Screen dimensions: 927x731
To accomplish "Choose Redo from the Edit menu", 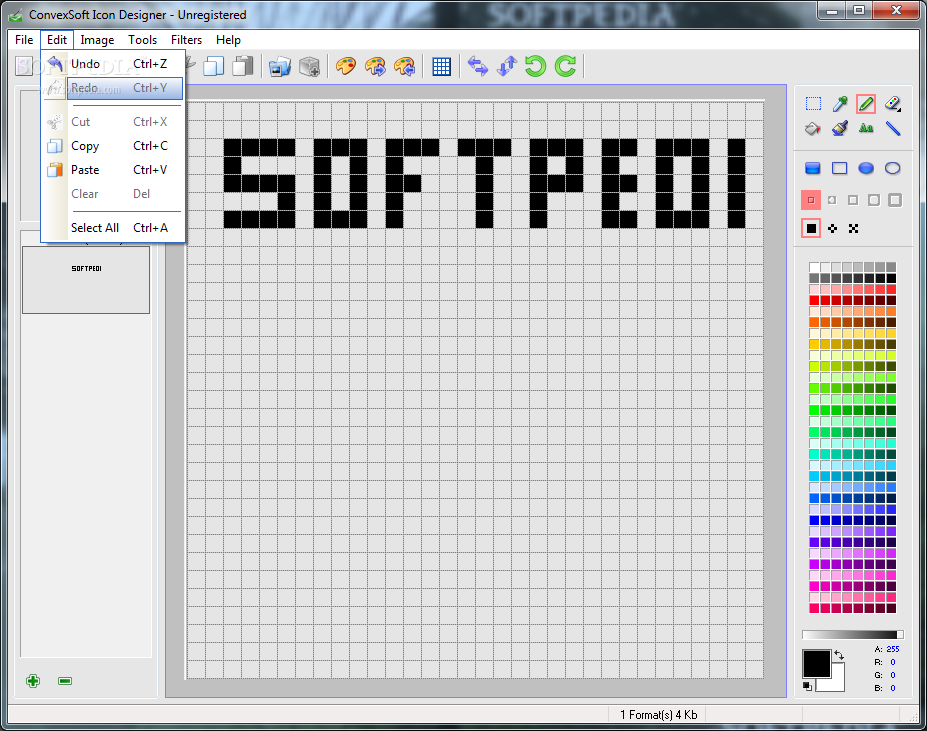I will (x=114, y=88).
